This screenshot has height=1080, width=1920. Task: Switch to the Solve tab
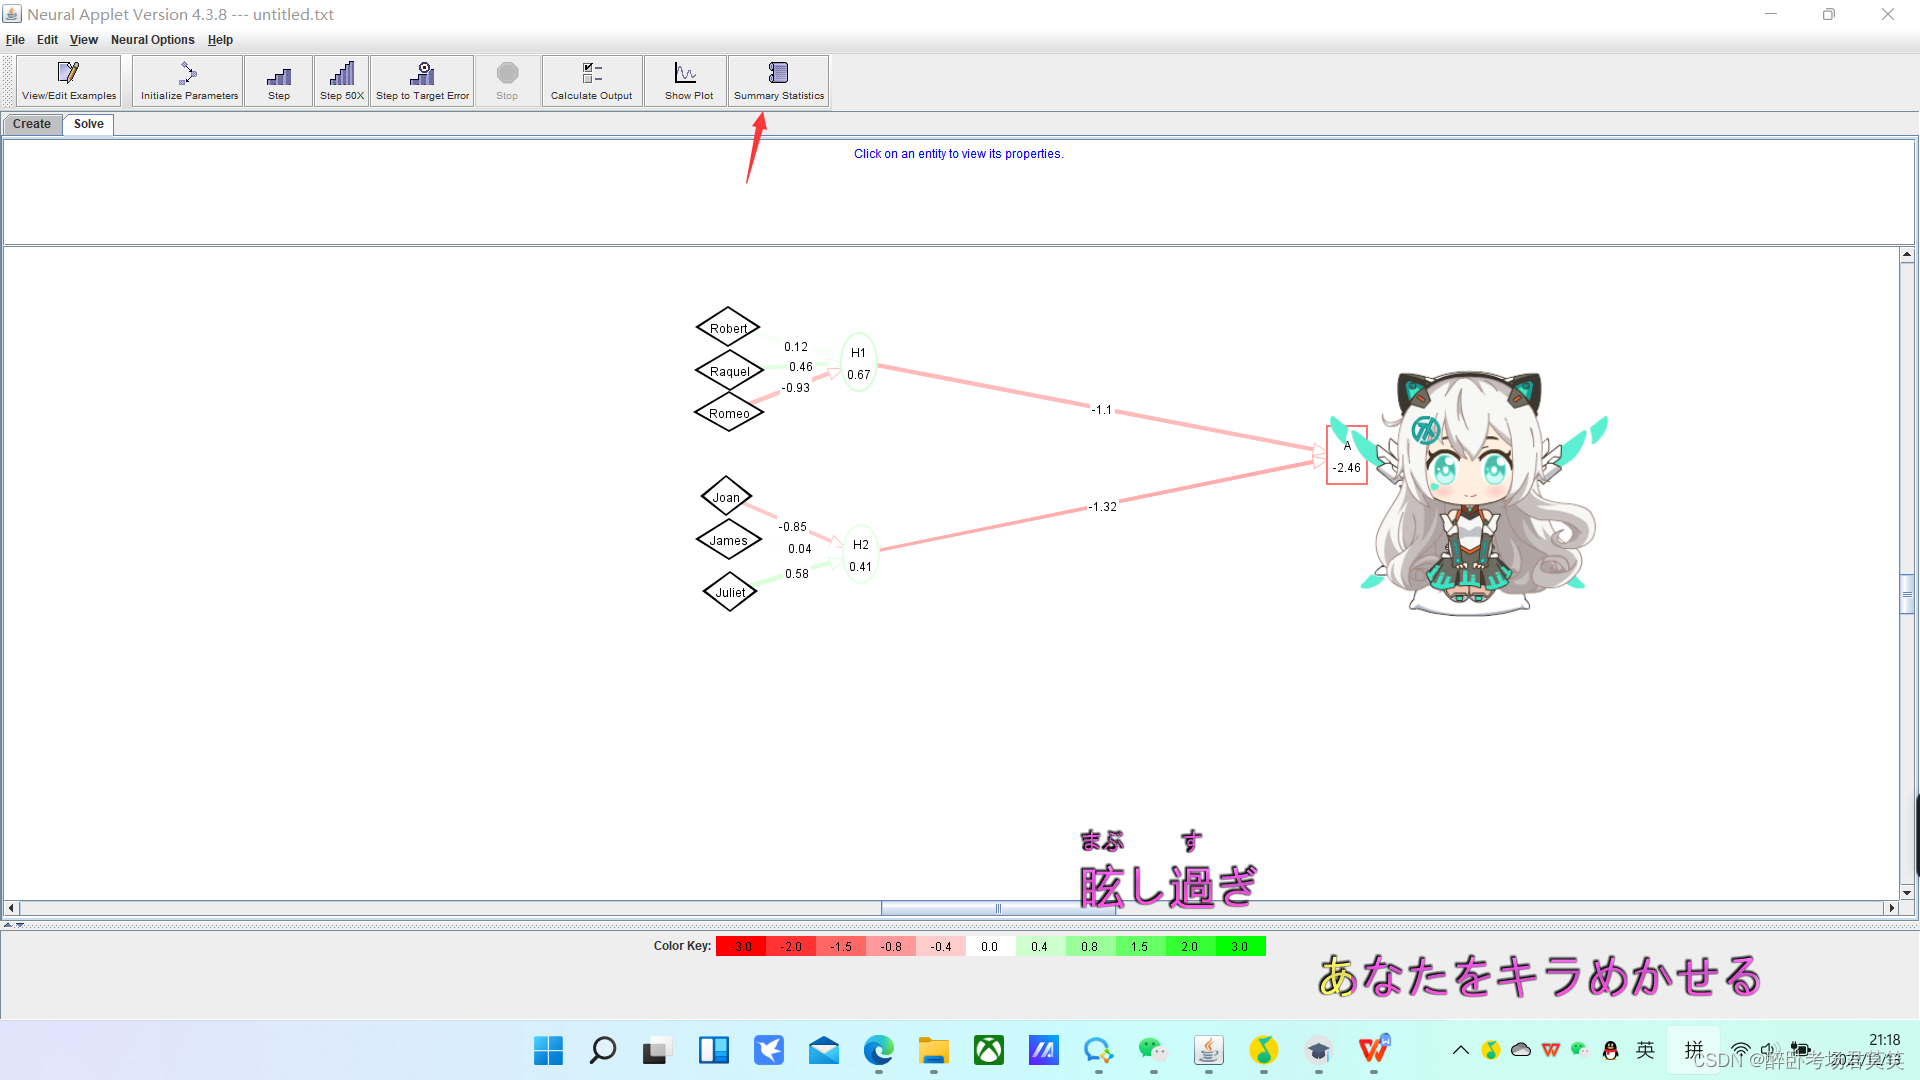click(88, 124)
